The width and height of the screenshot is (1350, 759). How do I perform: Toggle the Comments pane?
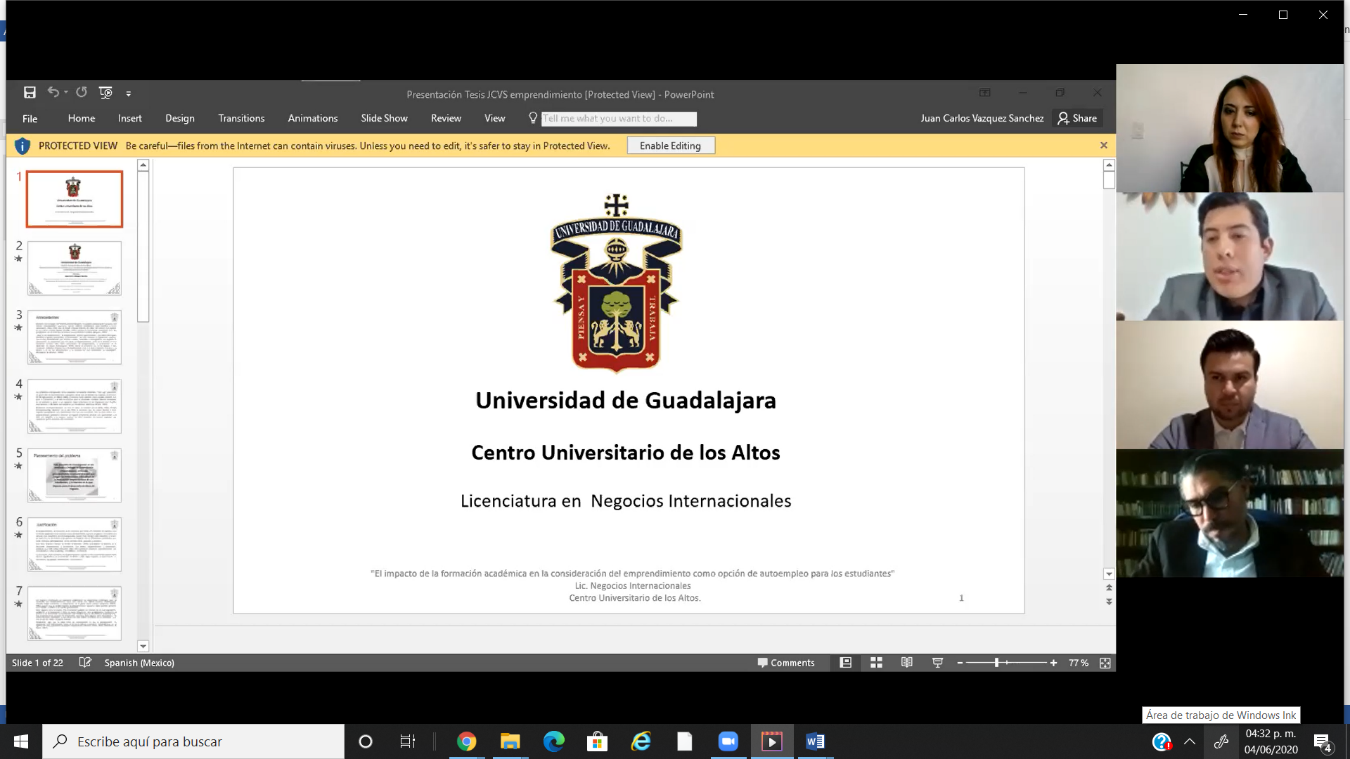(786, 663)
